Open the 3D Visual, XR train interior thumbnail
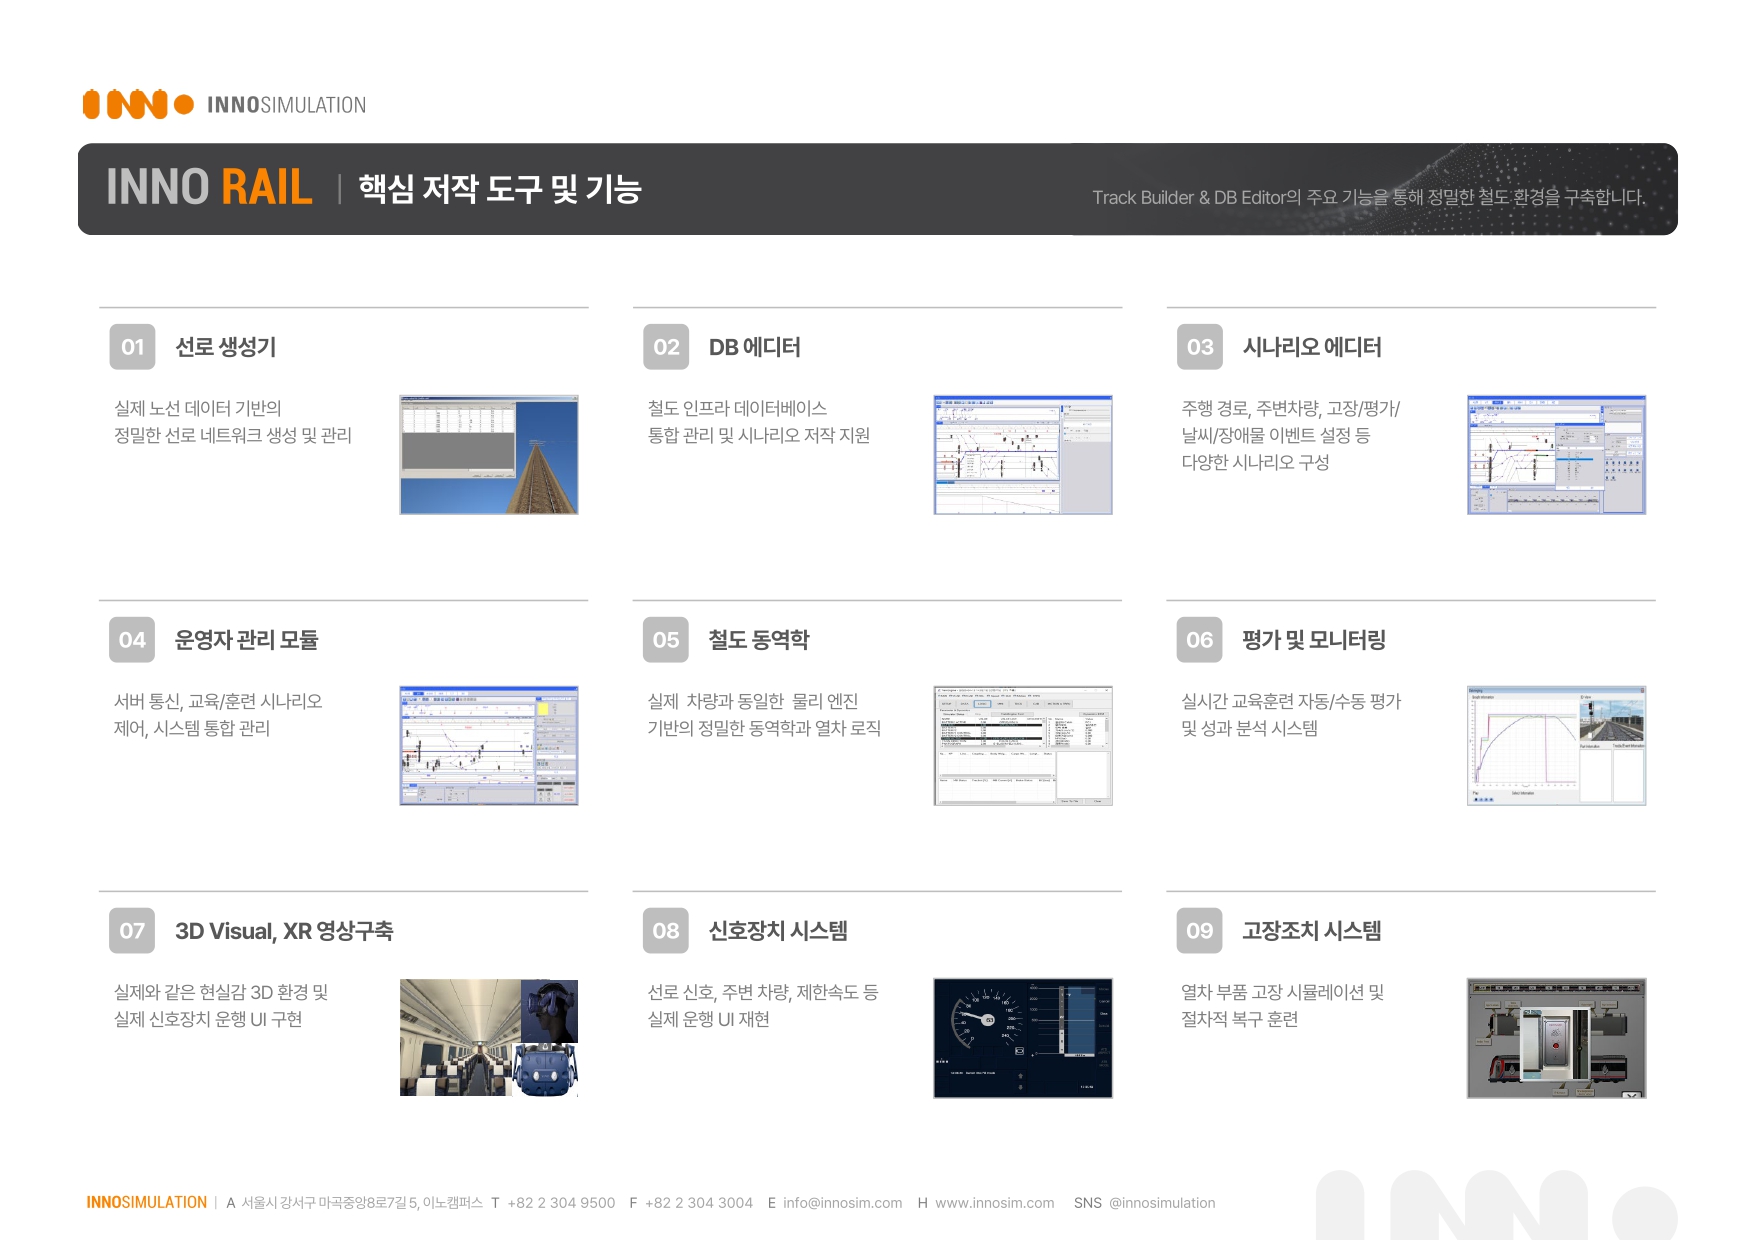1755x1240 pixels. (x=489, y=1038)
